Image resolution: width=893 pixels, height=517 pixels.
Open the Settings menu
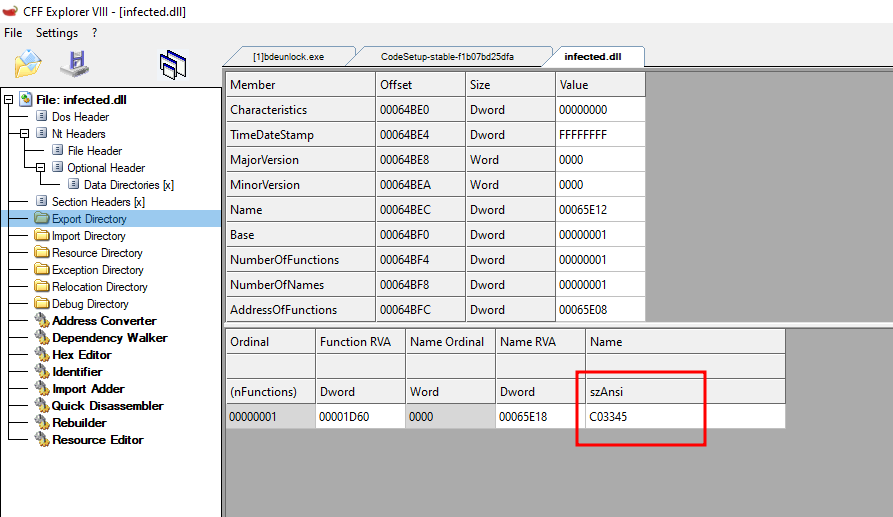click(57, 33)
